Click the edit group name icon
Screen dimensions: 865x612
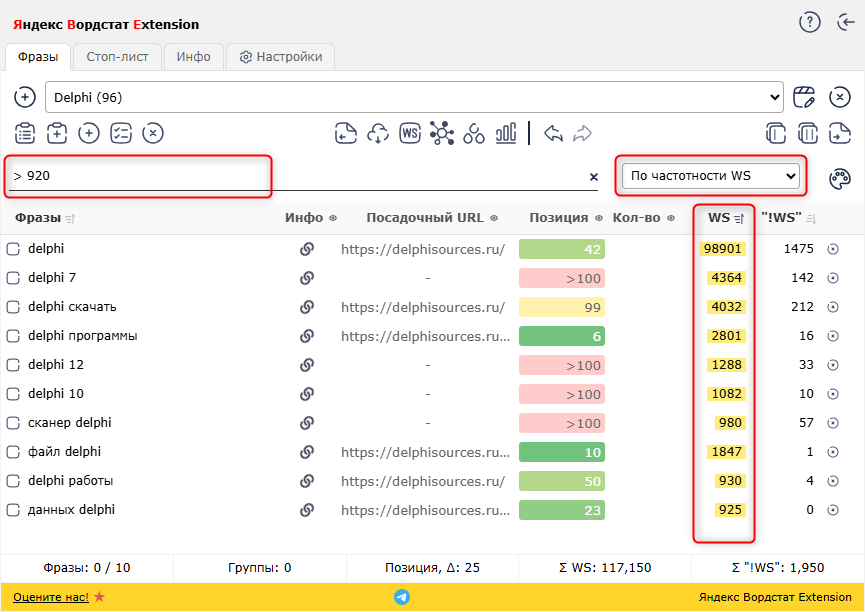tap(804, 97)
